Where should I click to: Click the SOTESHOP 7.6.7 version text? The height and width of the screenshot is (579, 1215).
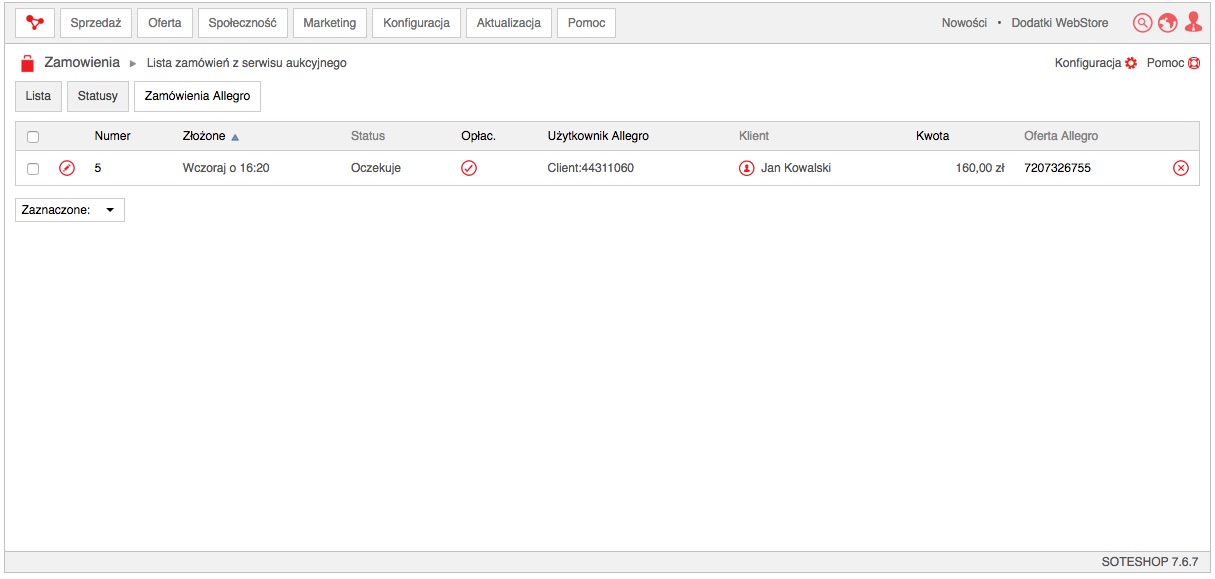point(1149,561)
